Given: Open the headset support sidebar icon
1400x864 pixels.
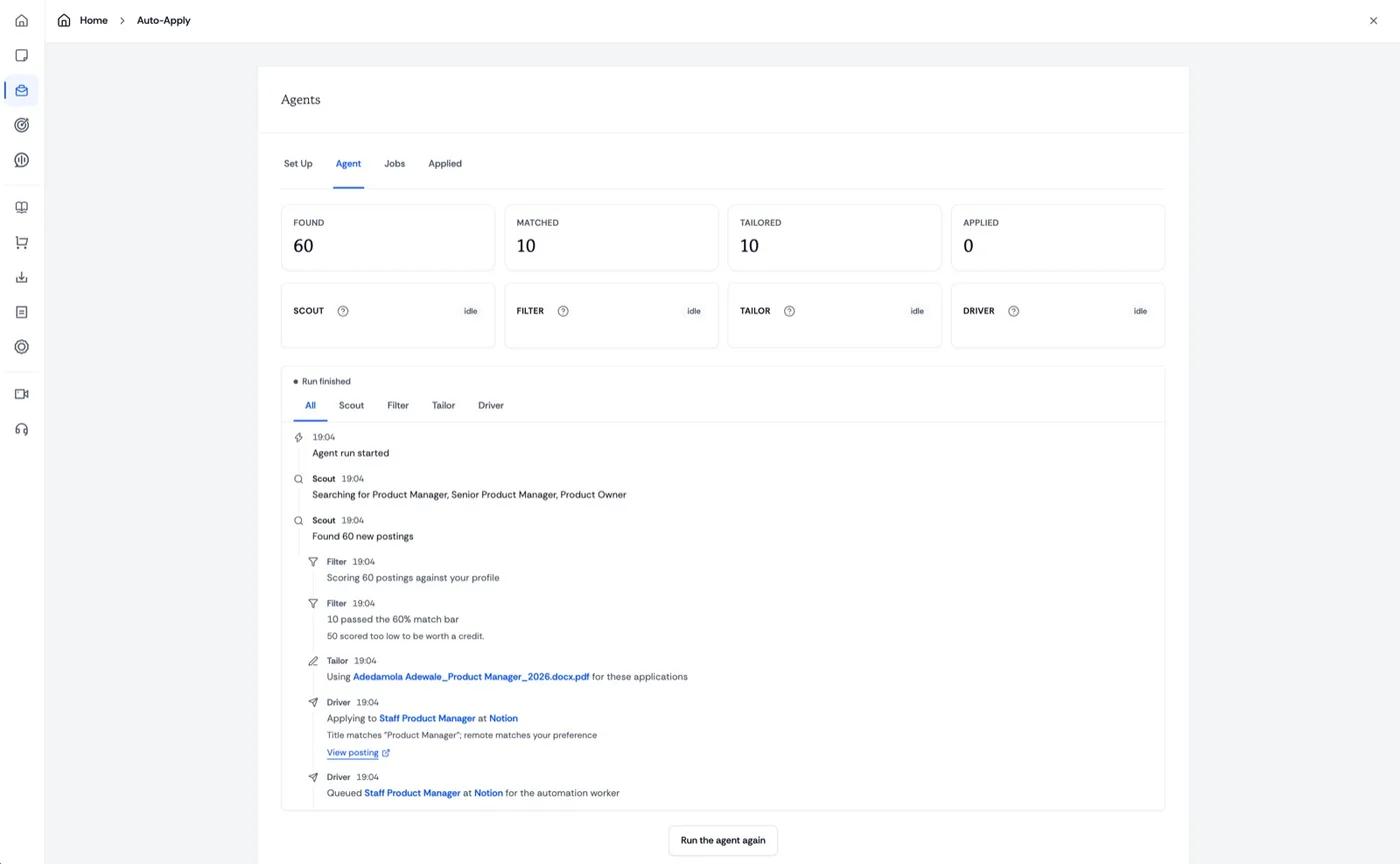Looking at the screenshot, I should click(22, 429).
